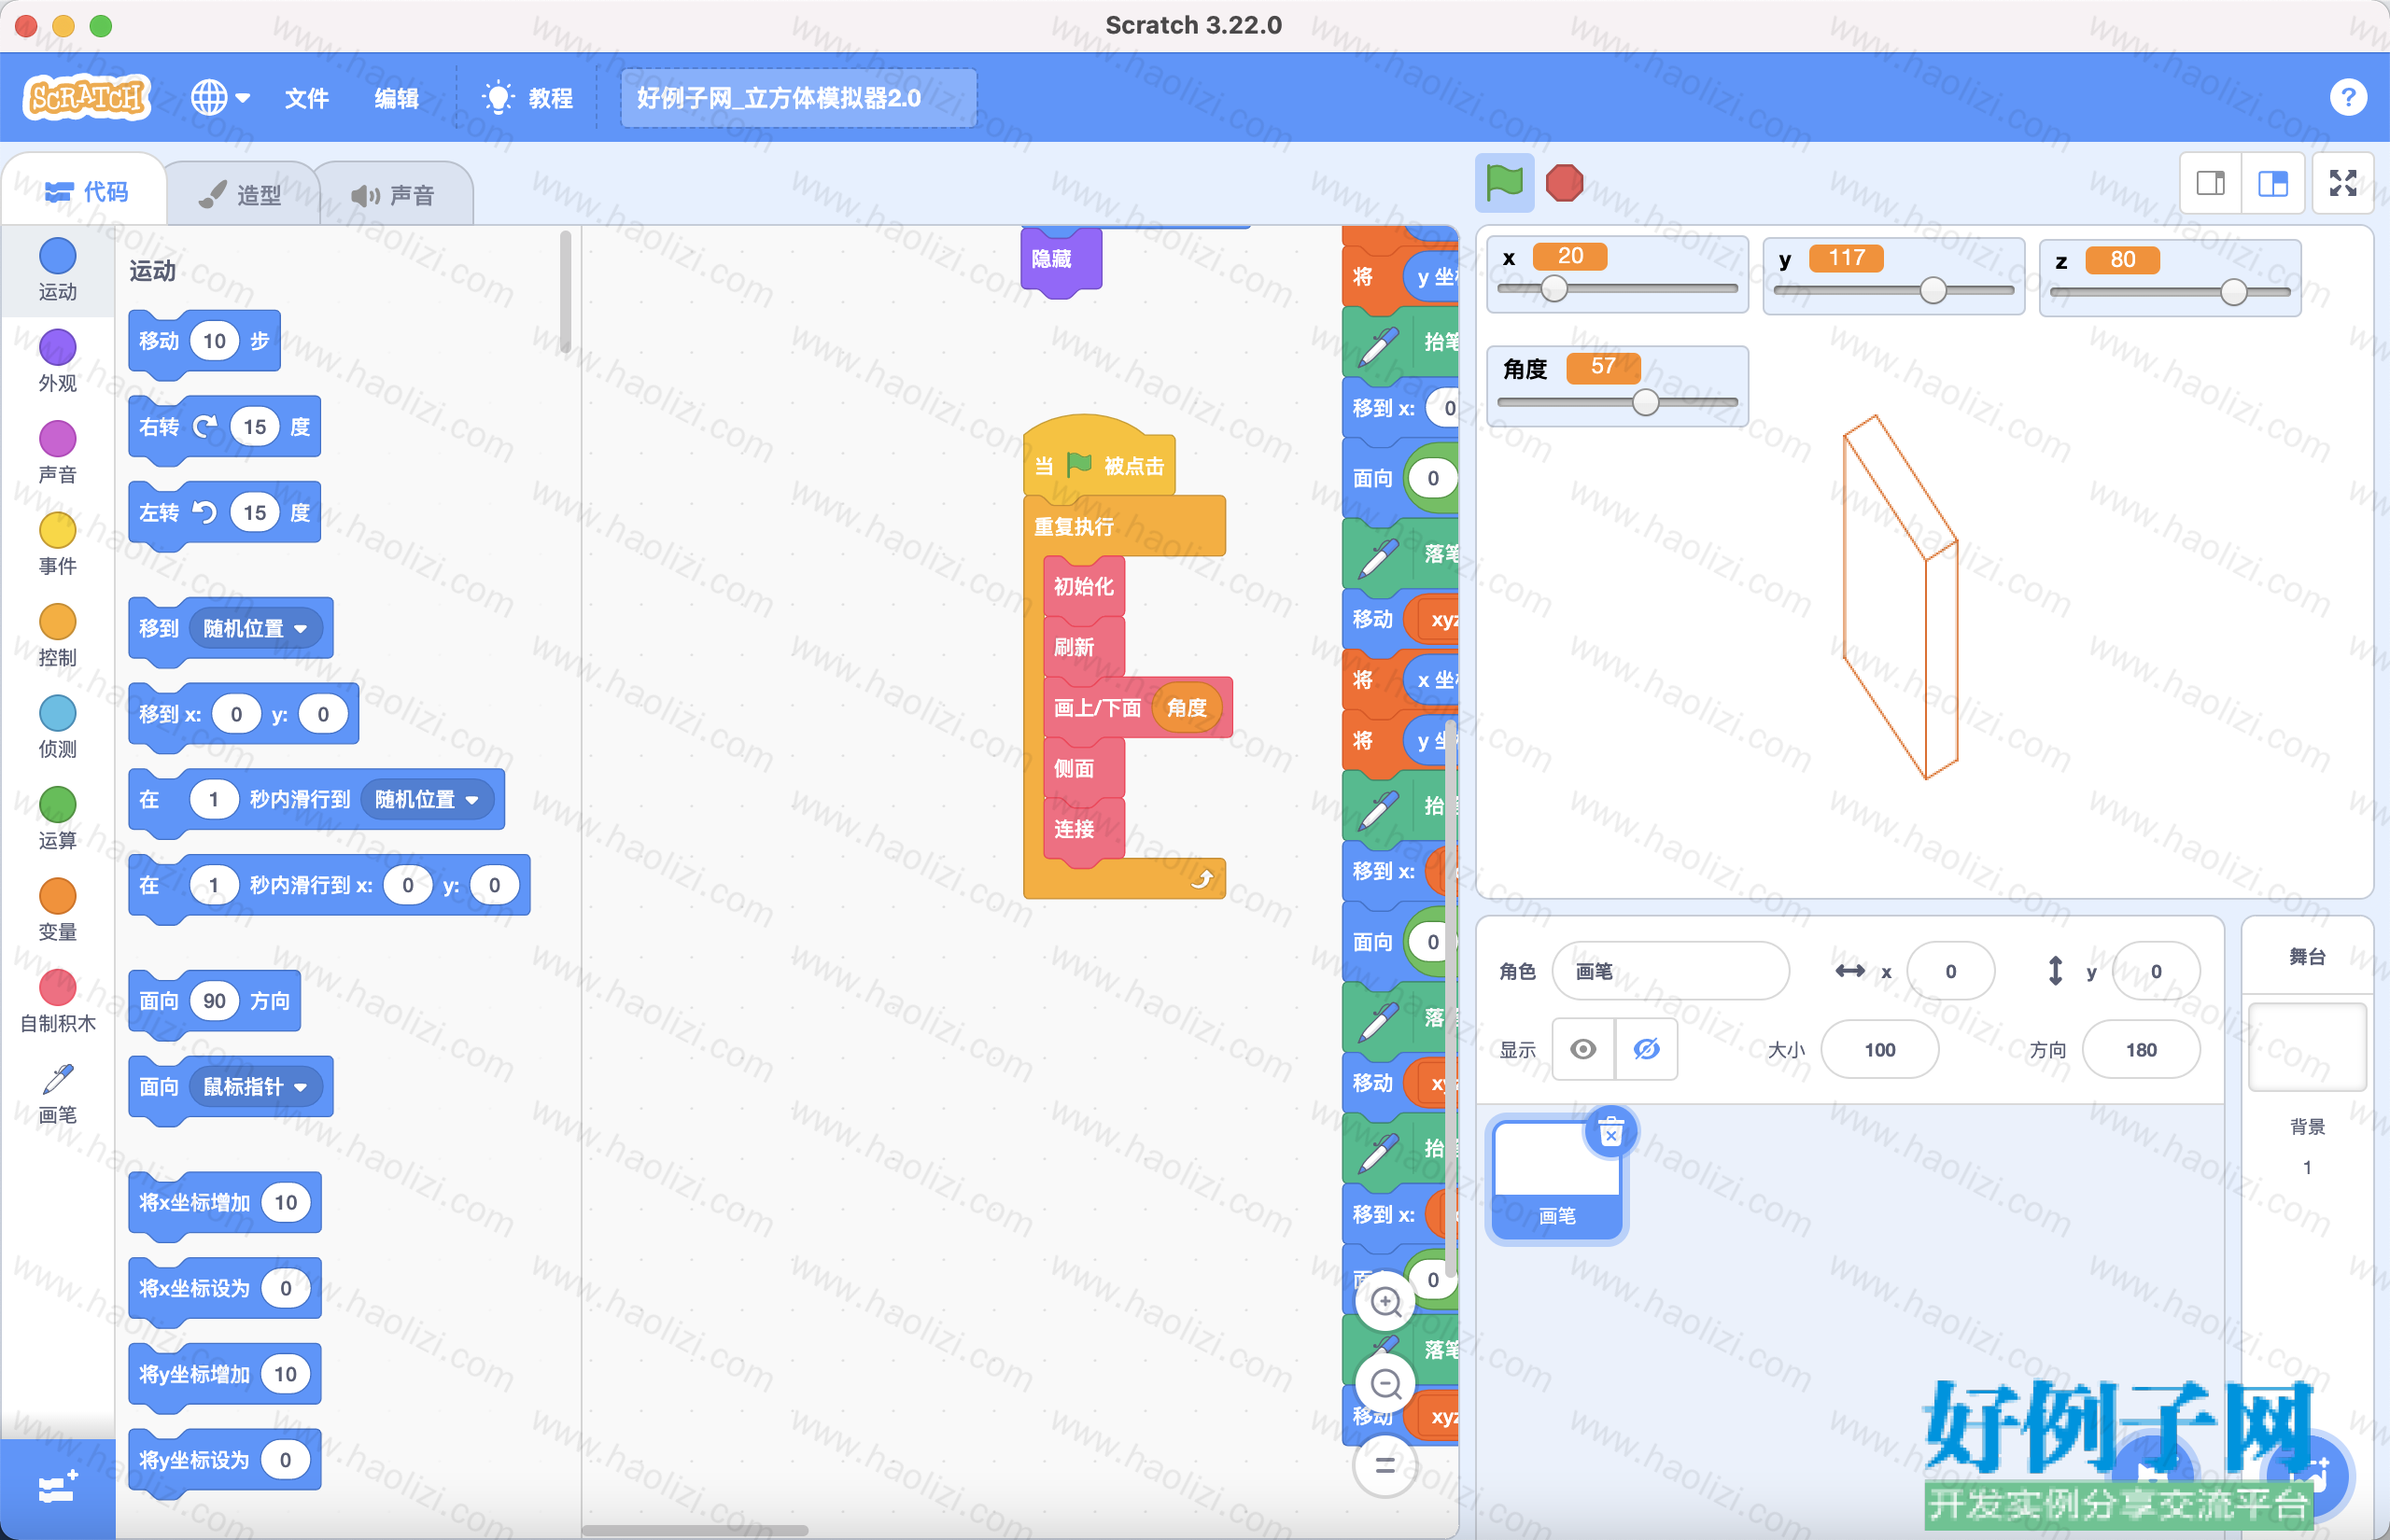Select the 事件 events category
The height and width of the screenshot is (1540, 2390).
(x=57, y=543)
